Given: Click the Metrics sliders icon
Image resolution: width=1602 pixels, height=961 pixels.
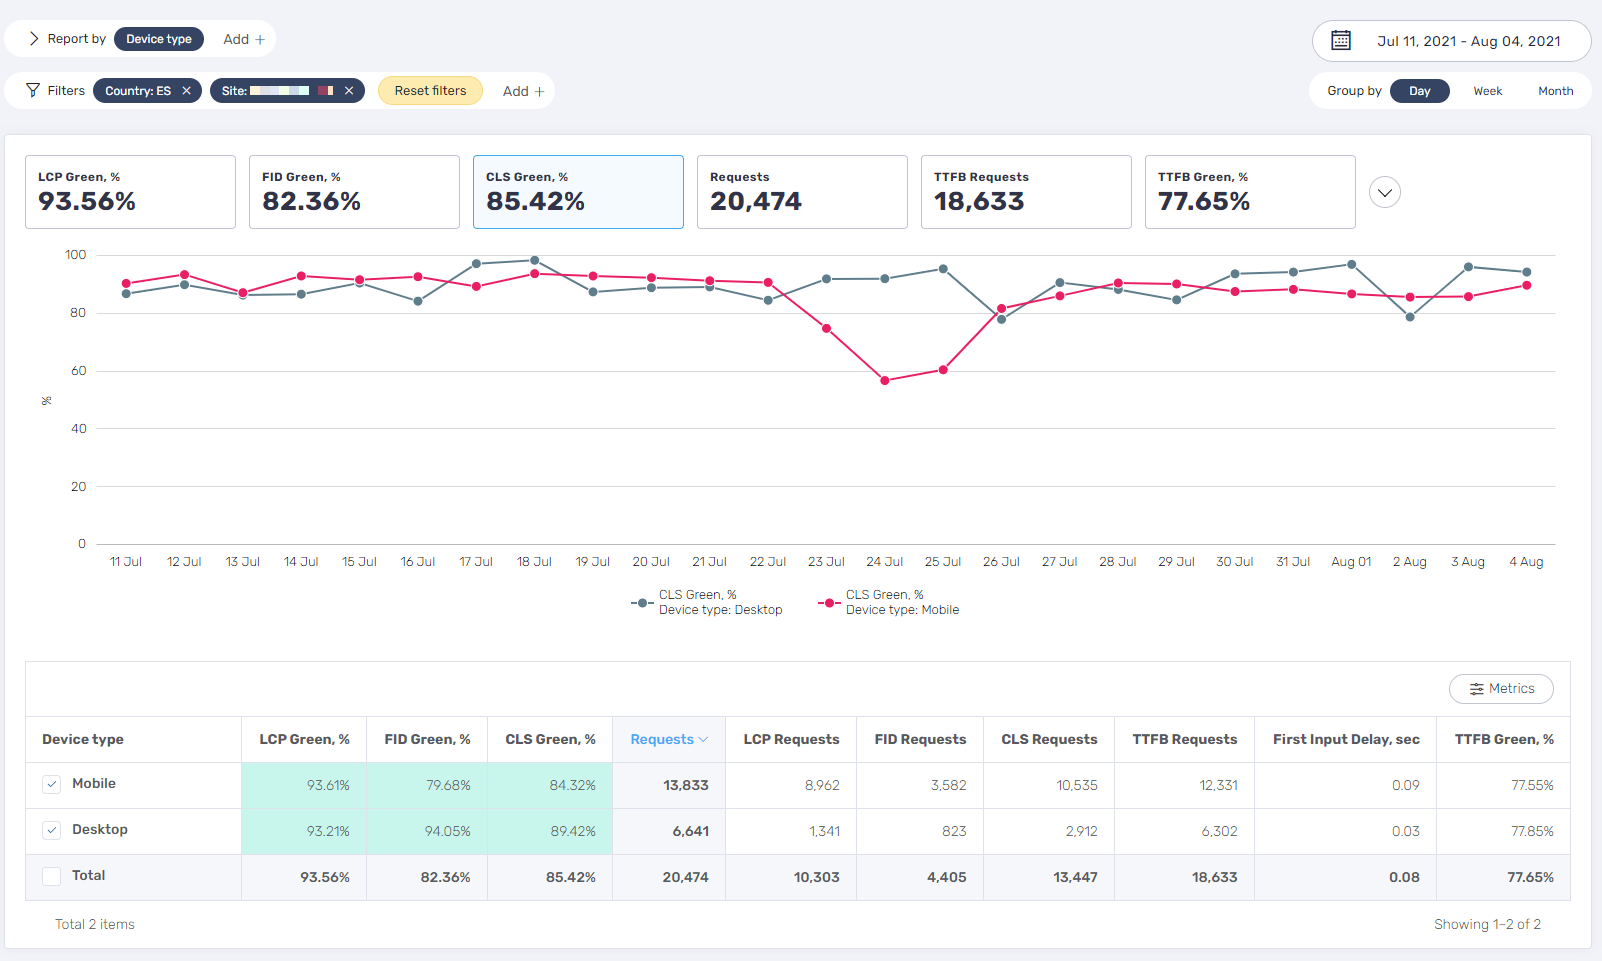Looking at the screenshot, I should pos(1476,689).
